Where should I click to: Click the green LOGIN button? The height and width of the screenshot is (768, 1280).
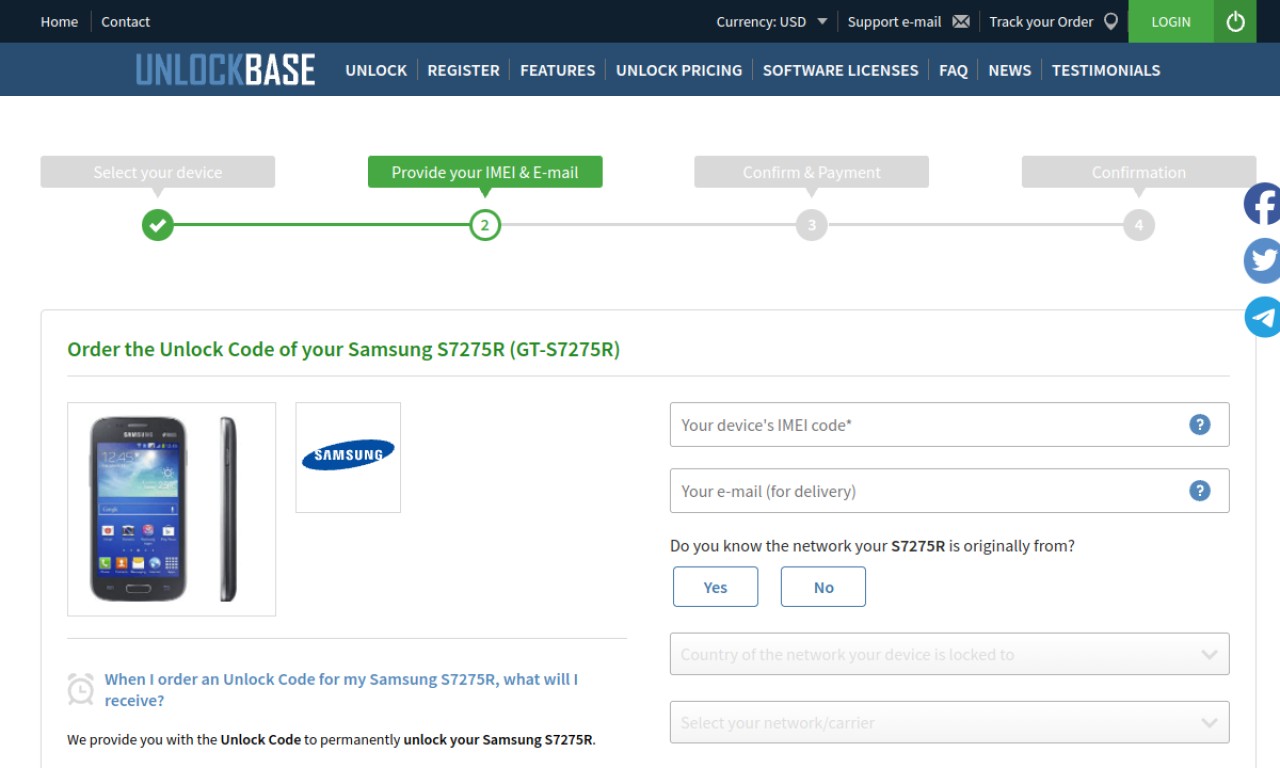click(1171, 21)
